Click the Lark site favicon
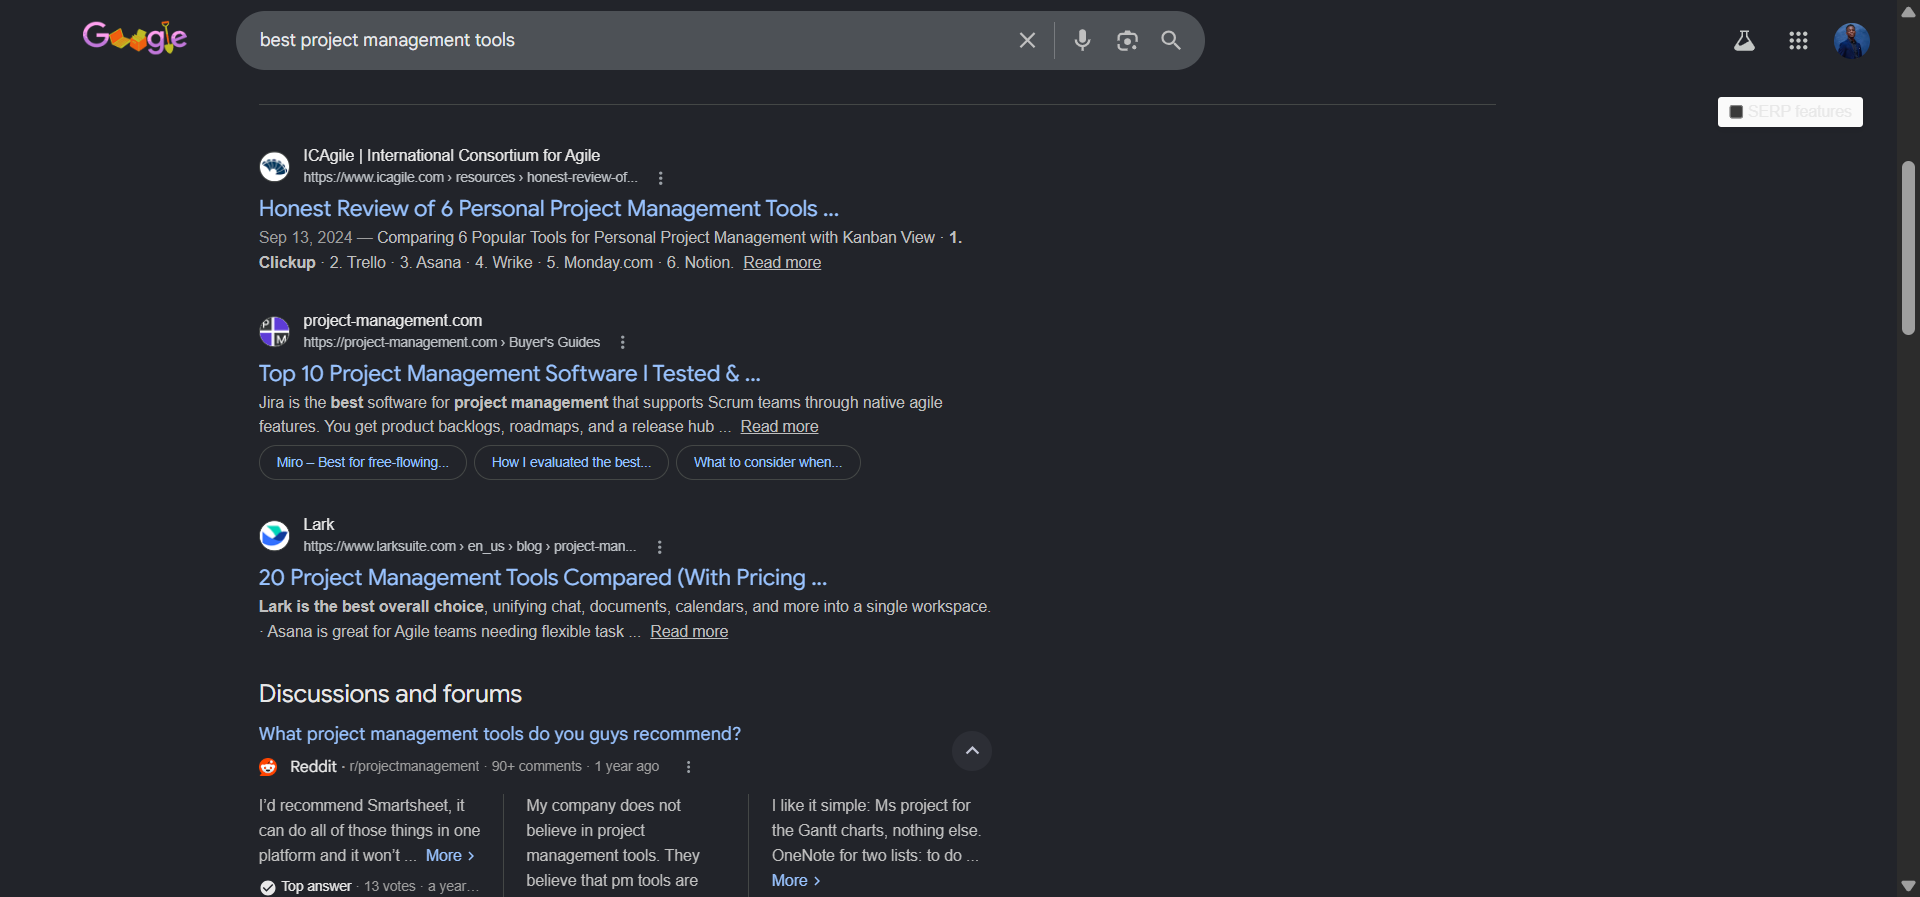Screen dimensions: 1920x897 (x=274, y=535)
